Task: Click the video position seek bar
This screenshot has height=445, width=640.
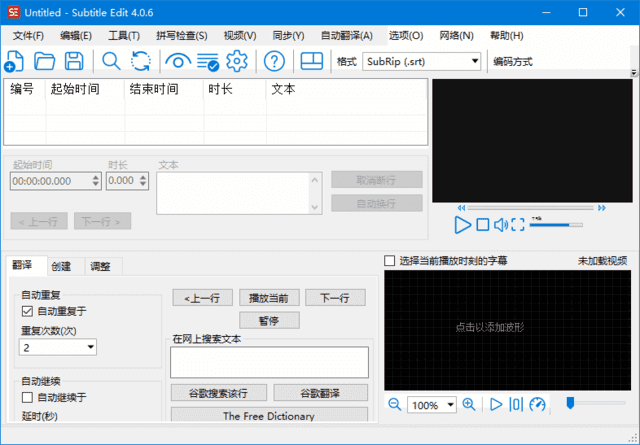Action: point(531,208)
